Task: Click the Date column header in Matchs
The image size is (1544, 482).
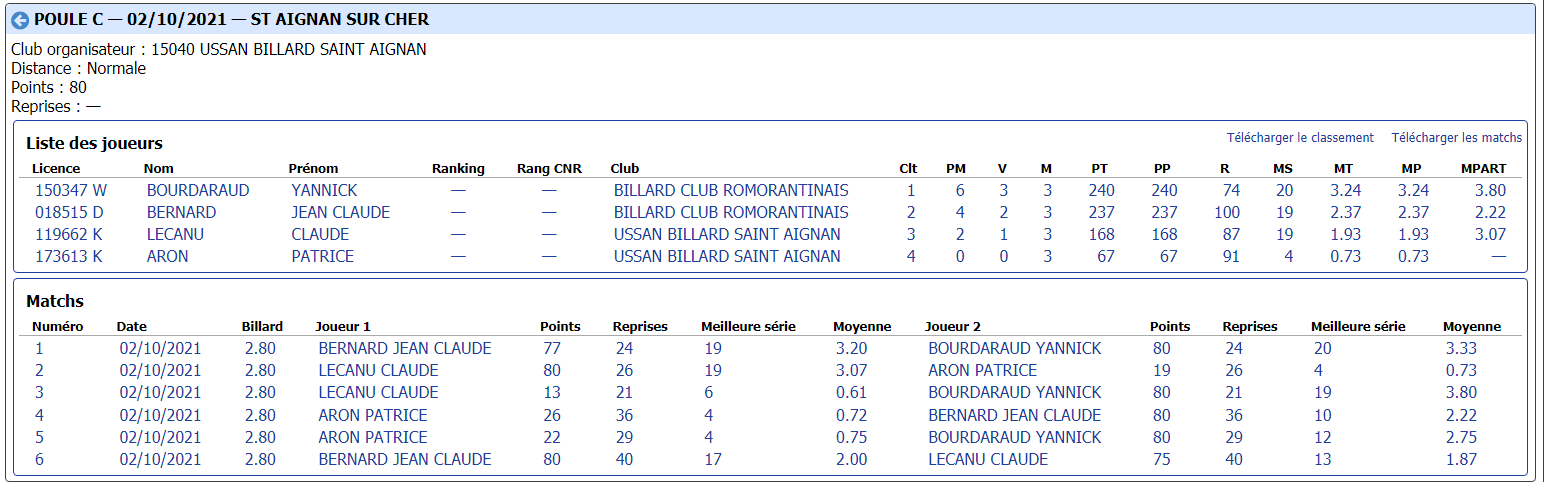Action: point(131,326)
